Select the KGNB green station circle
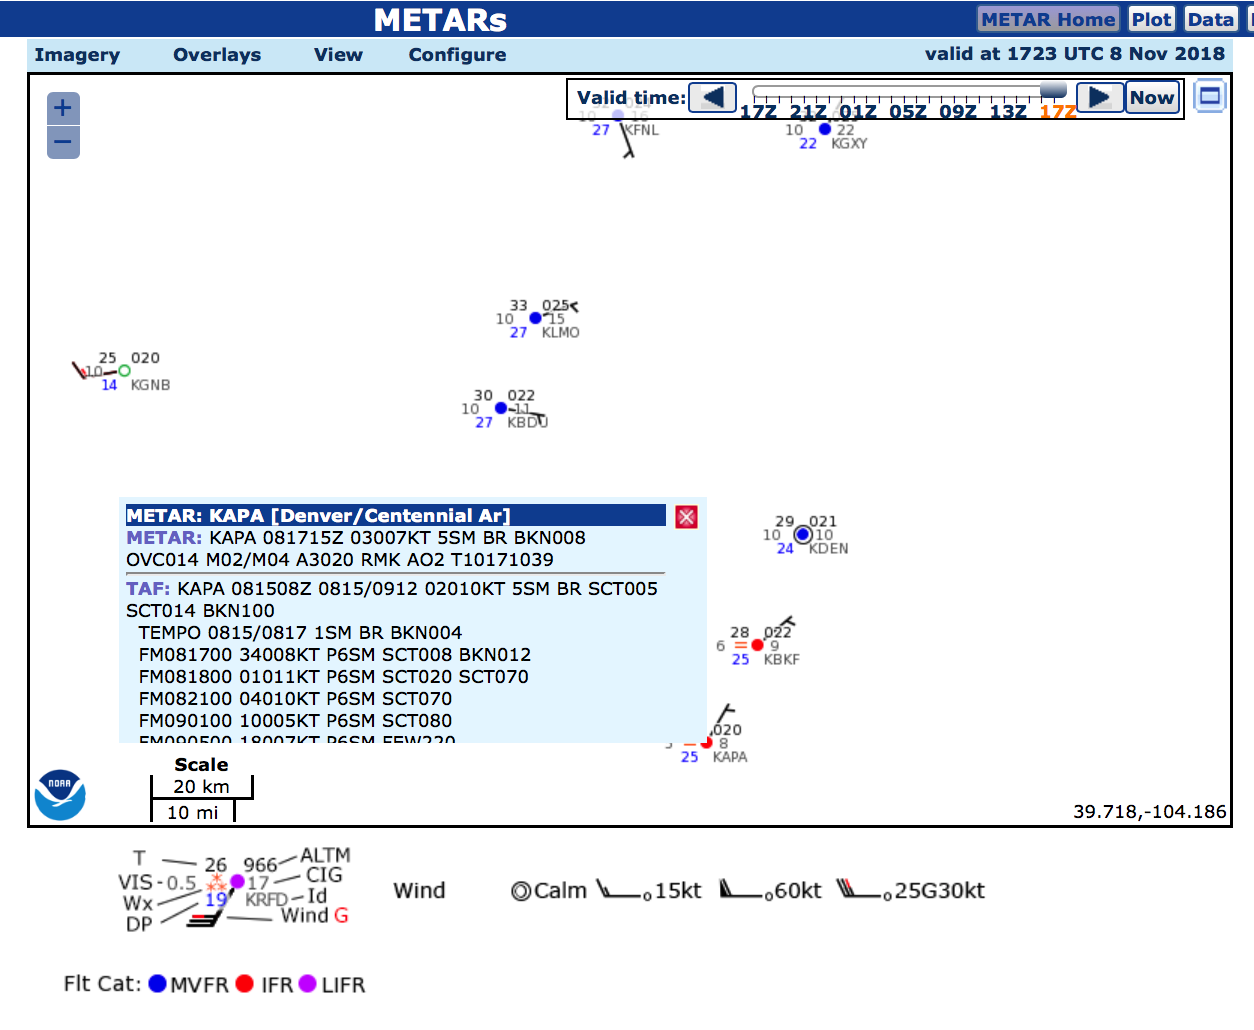The image size is (1254, 1030). coord(125,371)
